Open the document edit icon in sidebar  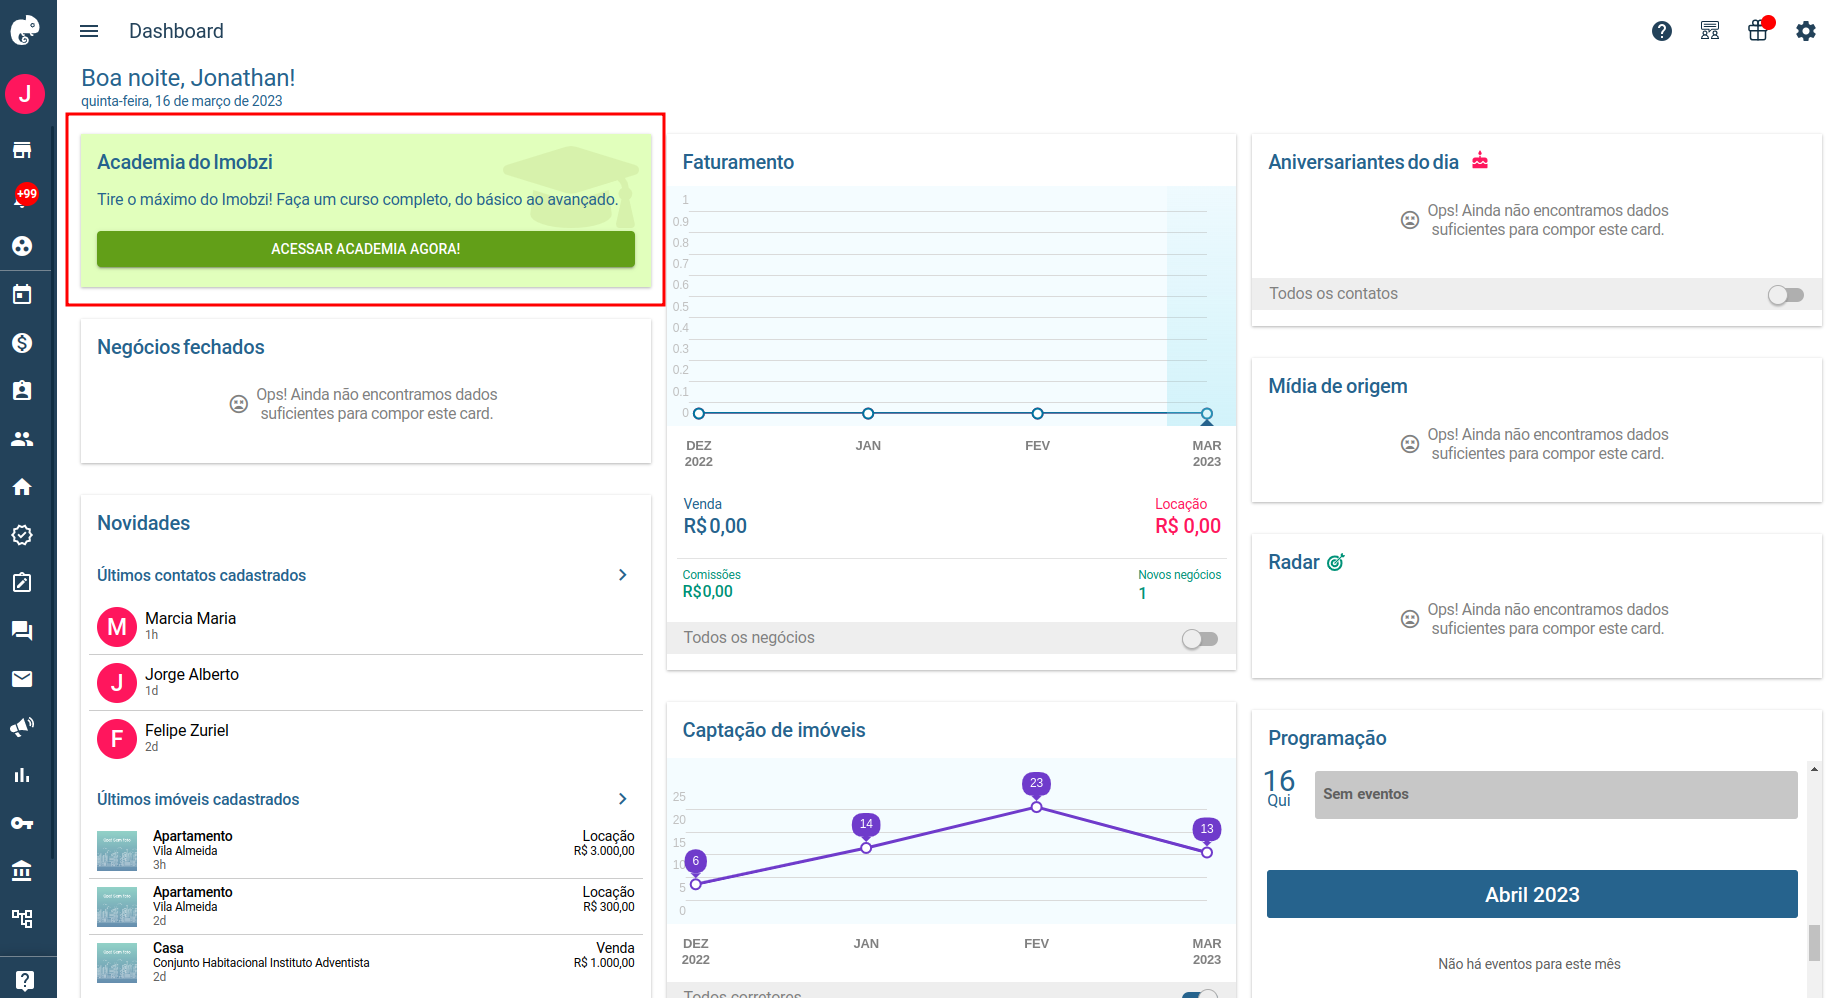click(22, 582)
